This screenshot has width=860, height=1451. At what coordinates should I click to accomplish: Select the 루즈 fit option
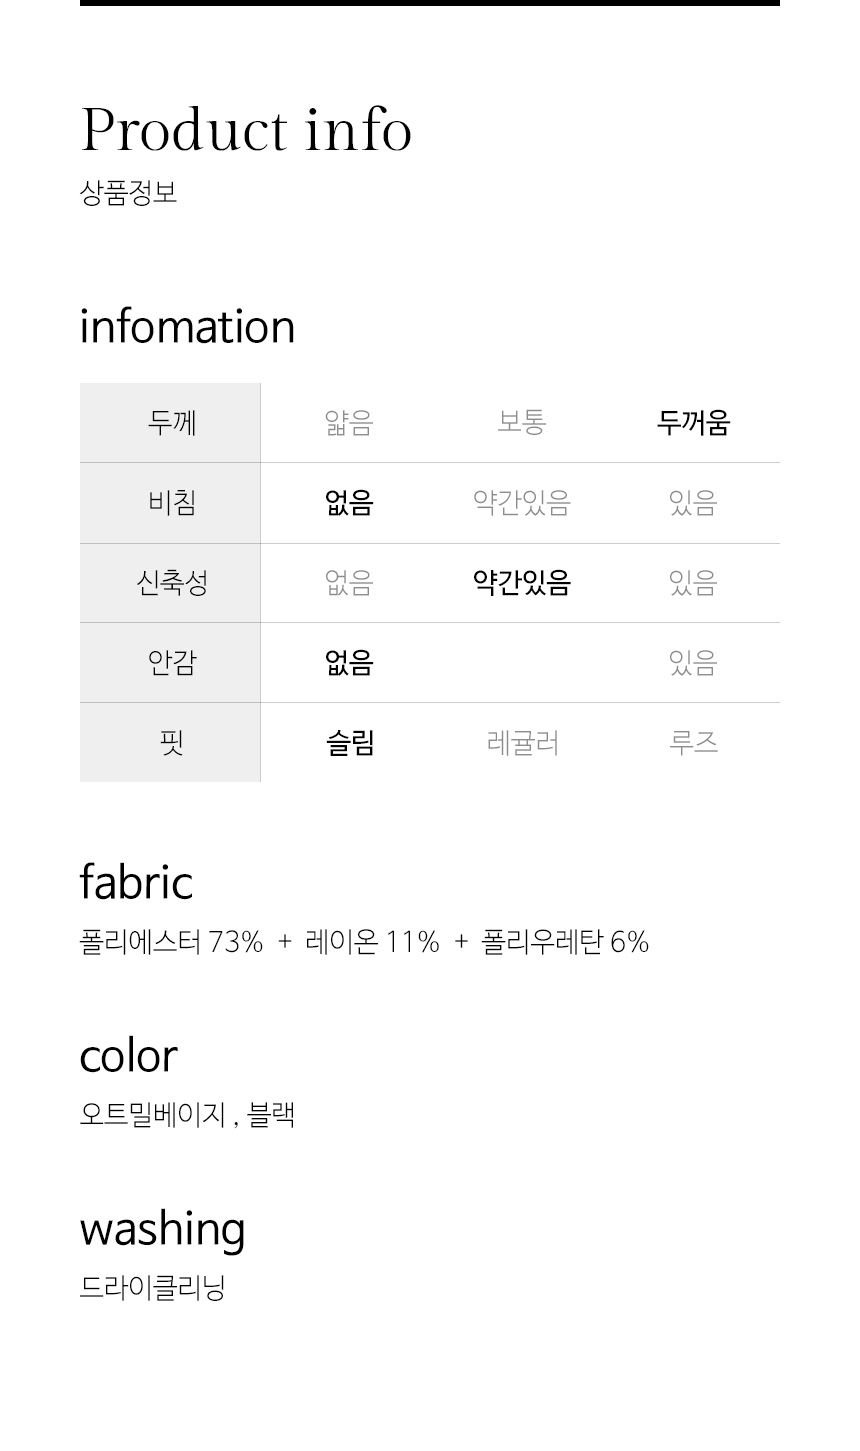point(693,742)
